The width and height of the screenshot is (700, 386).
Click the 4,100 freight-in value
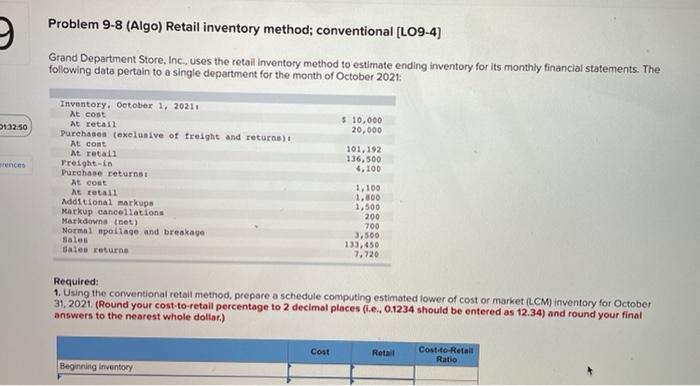point(368,169)
